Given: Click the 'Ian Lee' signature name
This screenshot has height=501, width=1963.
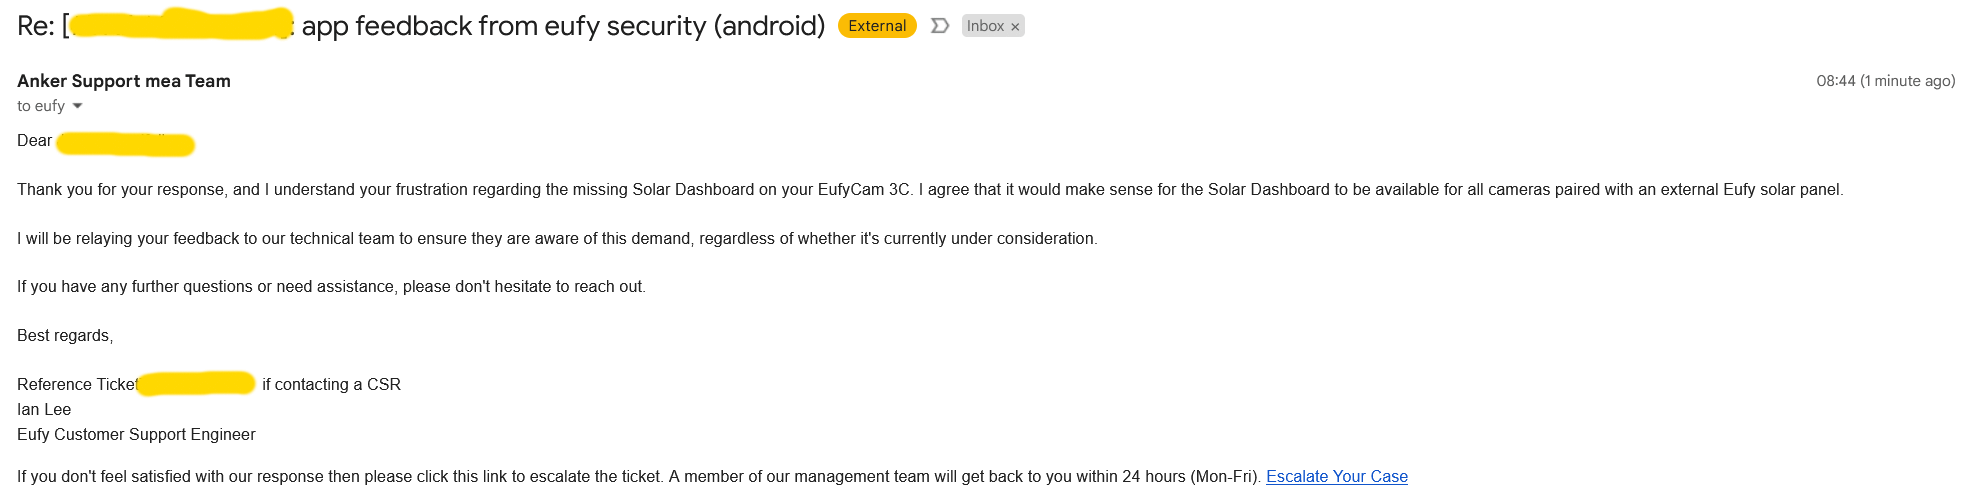Looking at the screenshot, I should pyautogui.click(x=44, y=409).
